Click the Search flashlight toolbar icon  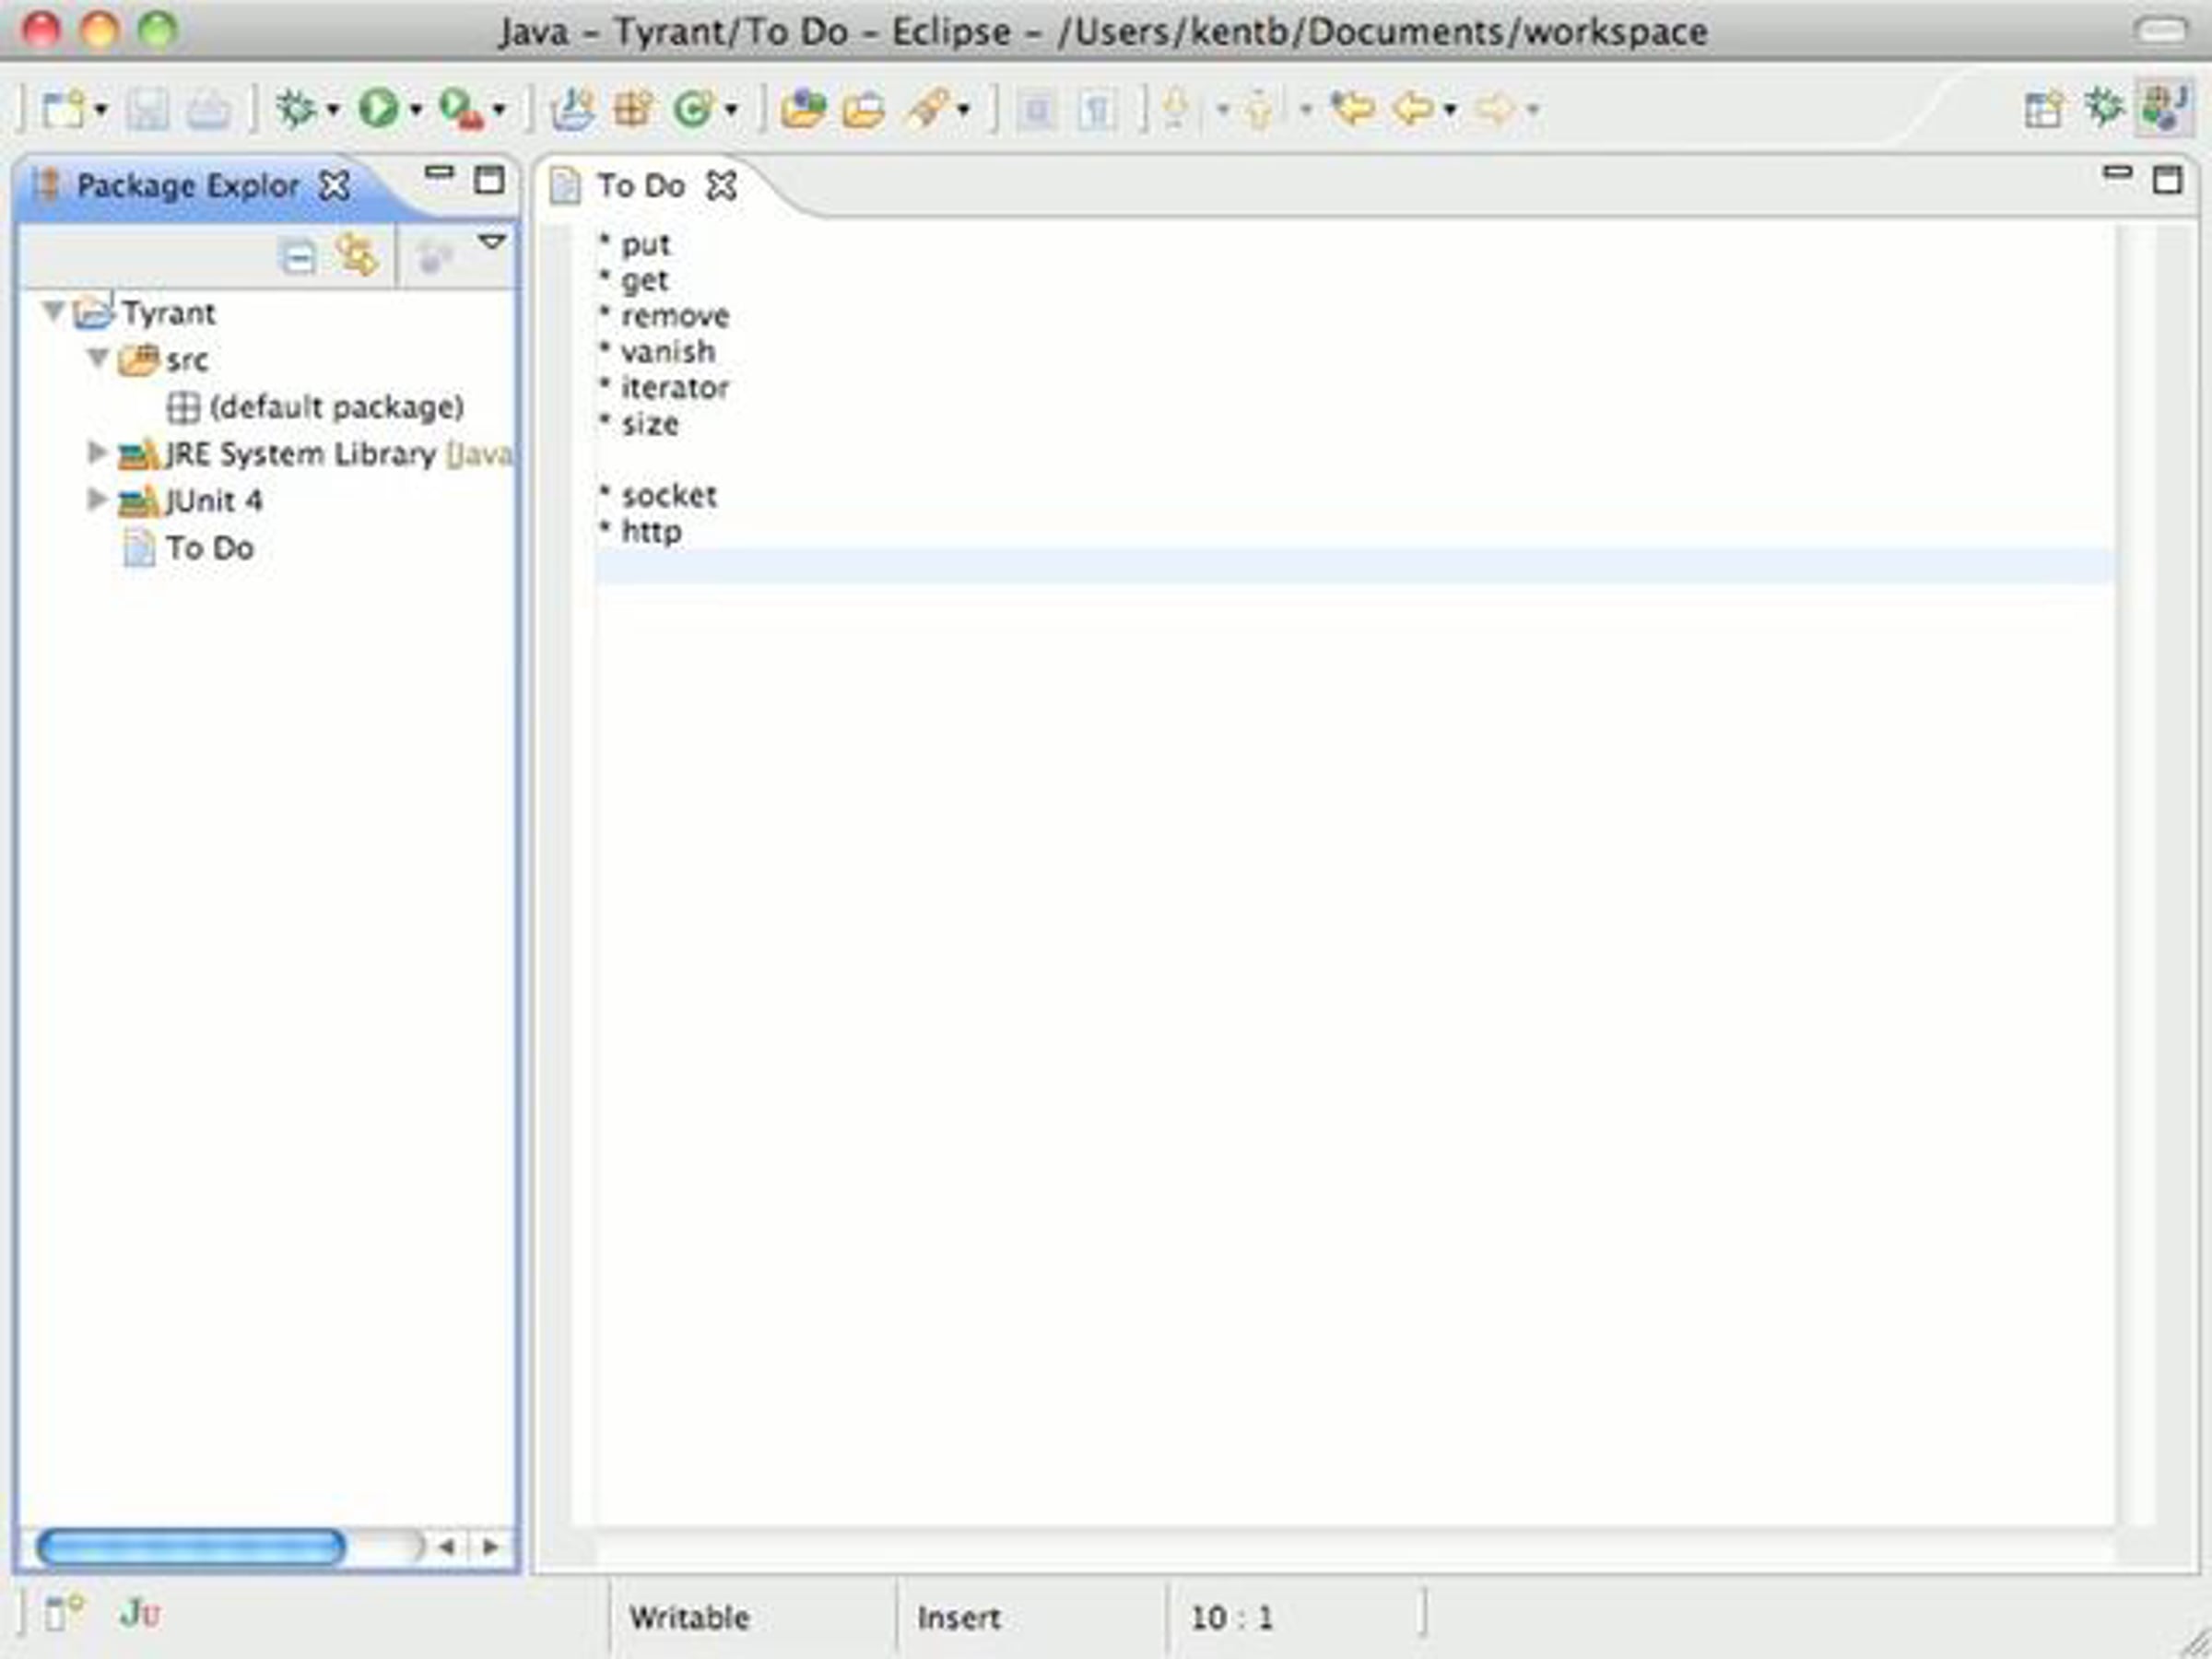tap(926, 108)
